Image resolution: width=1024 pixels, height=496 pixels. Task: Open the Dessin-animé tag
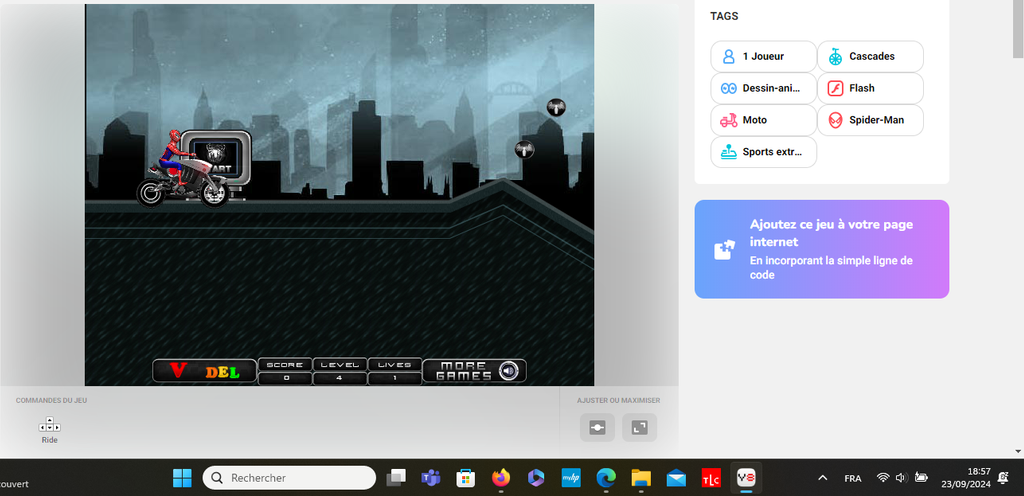763,89
